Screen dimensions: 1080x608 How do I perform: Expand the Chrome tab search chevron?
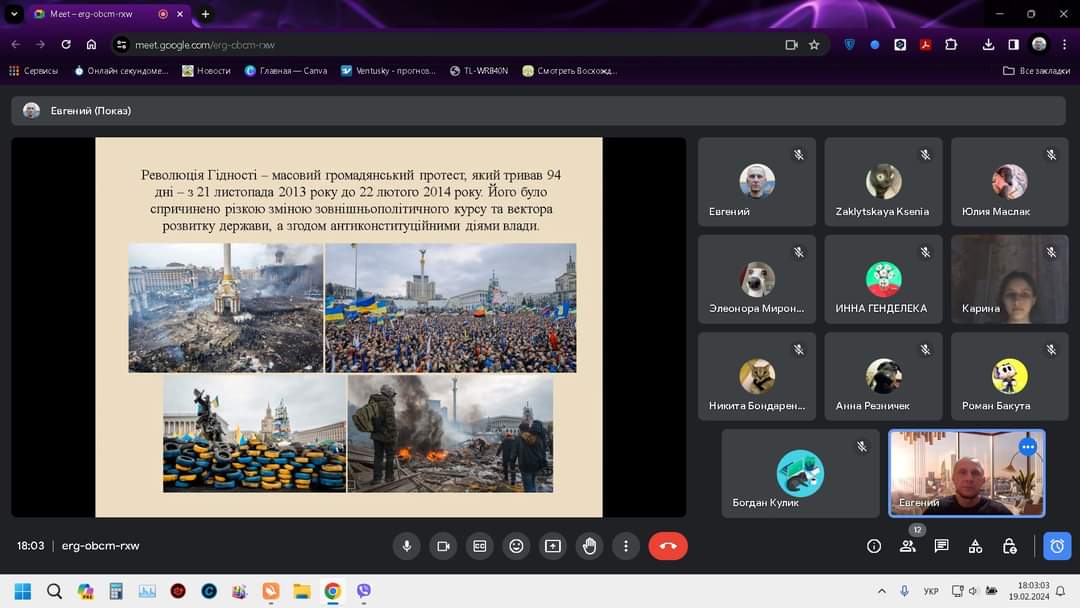click(x=14, y=14)
